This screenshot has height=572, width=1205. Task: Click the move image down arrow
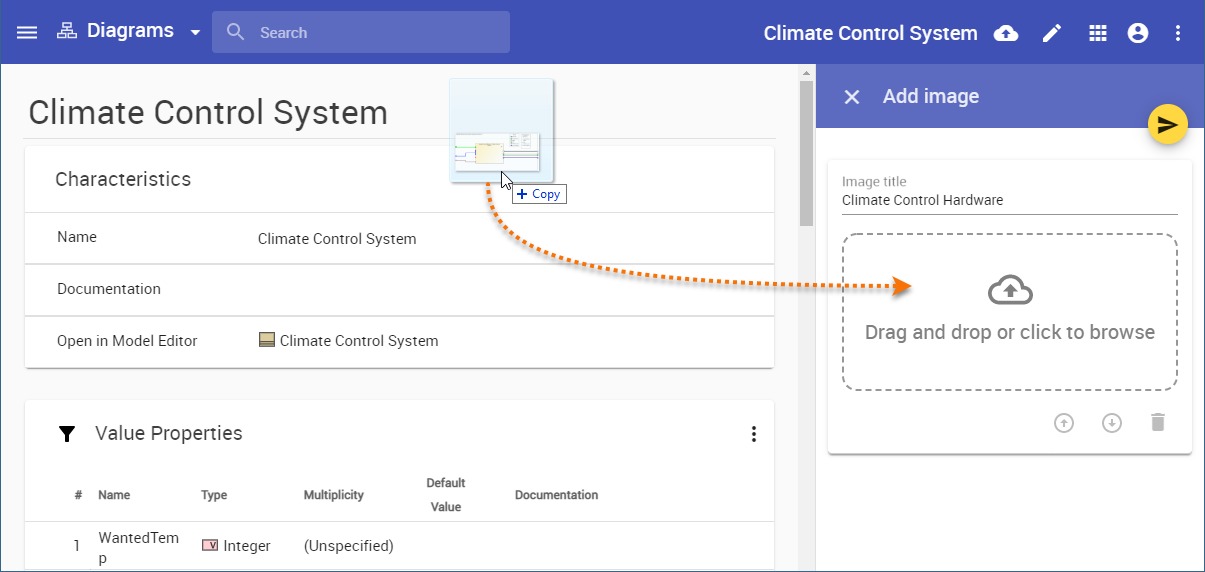(1111, 423)
